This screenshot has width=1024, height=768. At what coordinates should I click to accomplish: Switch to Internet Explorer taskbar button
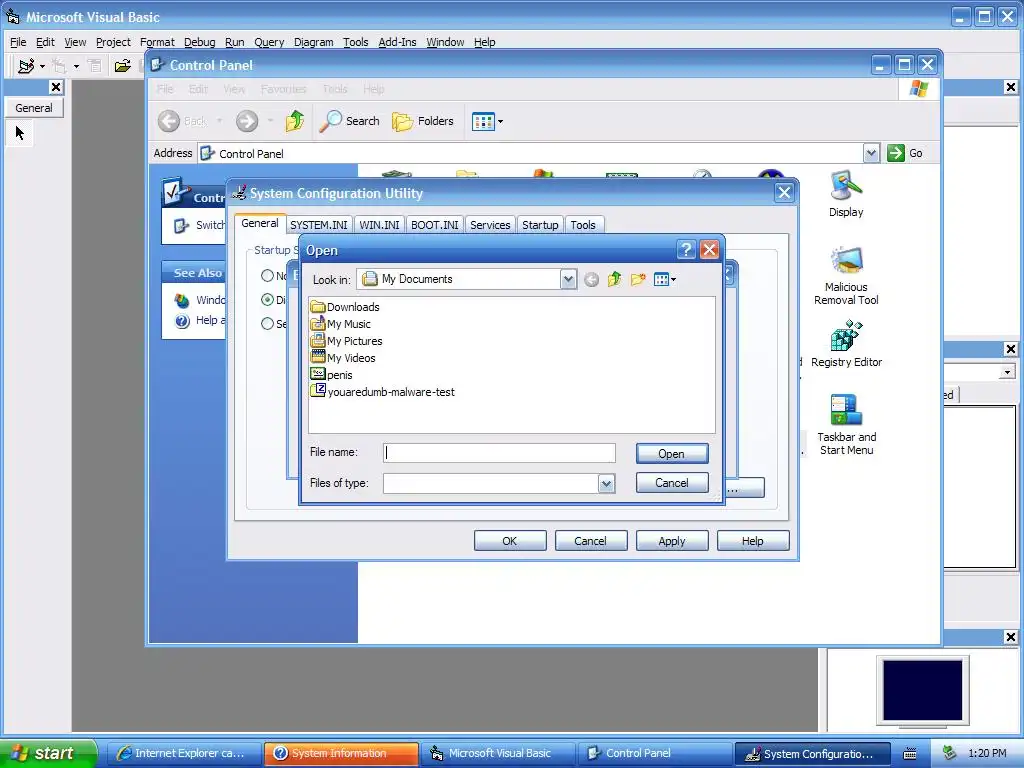point(184,754)
